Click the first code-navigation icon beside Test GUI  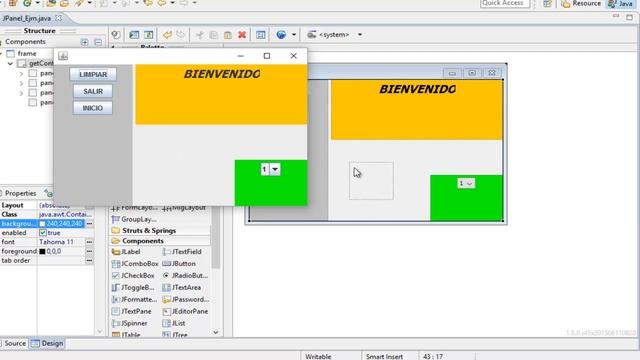[x=134, y=35]
